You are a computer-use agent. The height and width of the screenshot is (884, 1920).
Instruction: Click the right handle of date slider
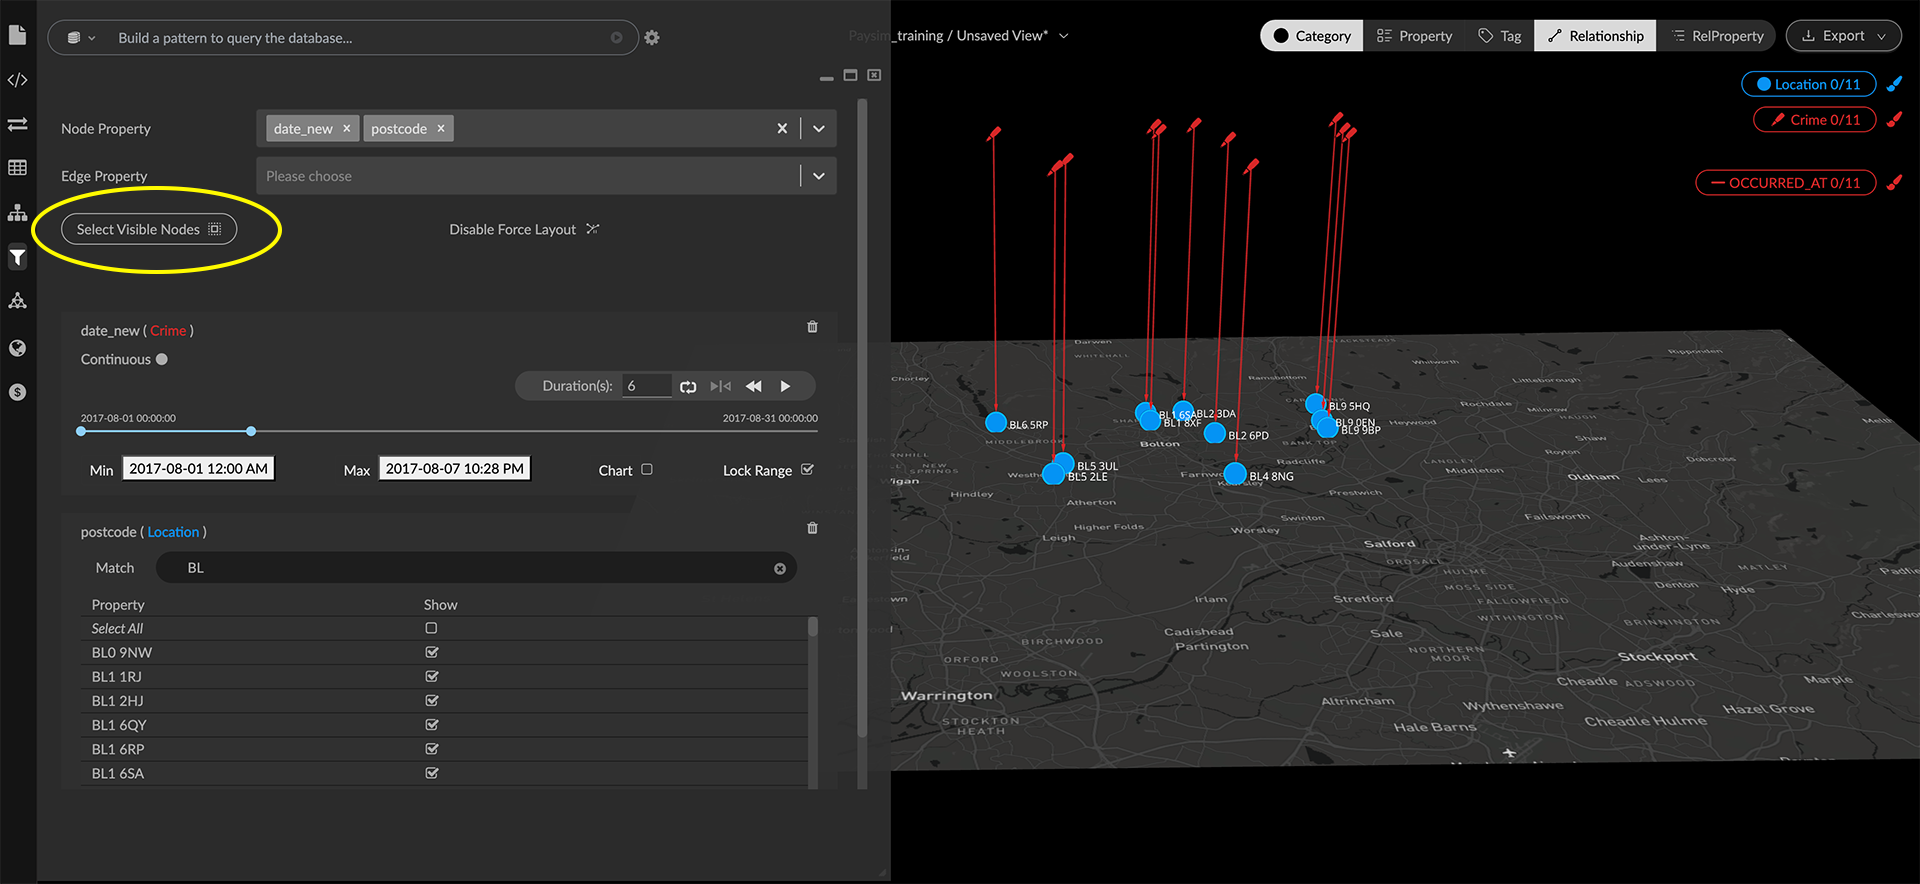click(x=251, y=431)
